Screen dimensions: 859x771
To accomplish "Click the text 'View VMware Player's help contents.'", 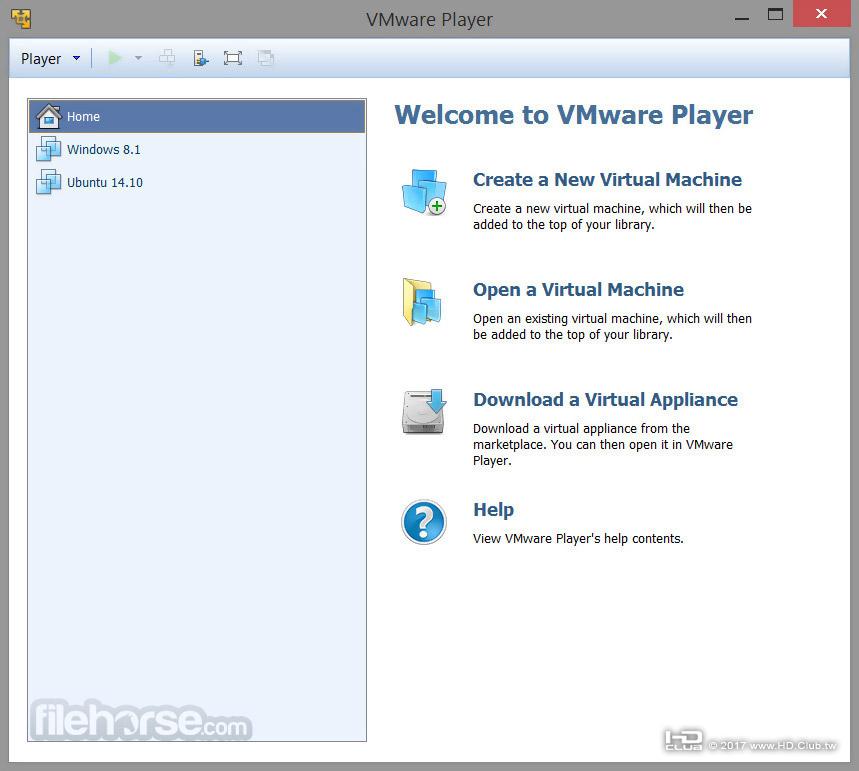I will (578, 539).
